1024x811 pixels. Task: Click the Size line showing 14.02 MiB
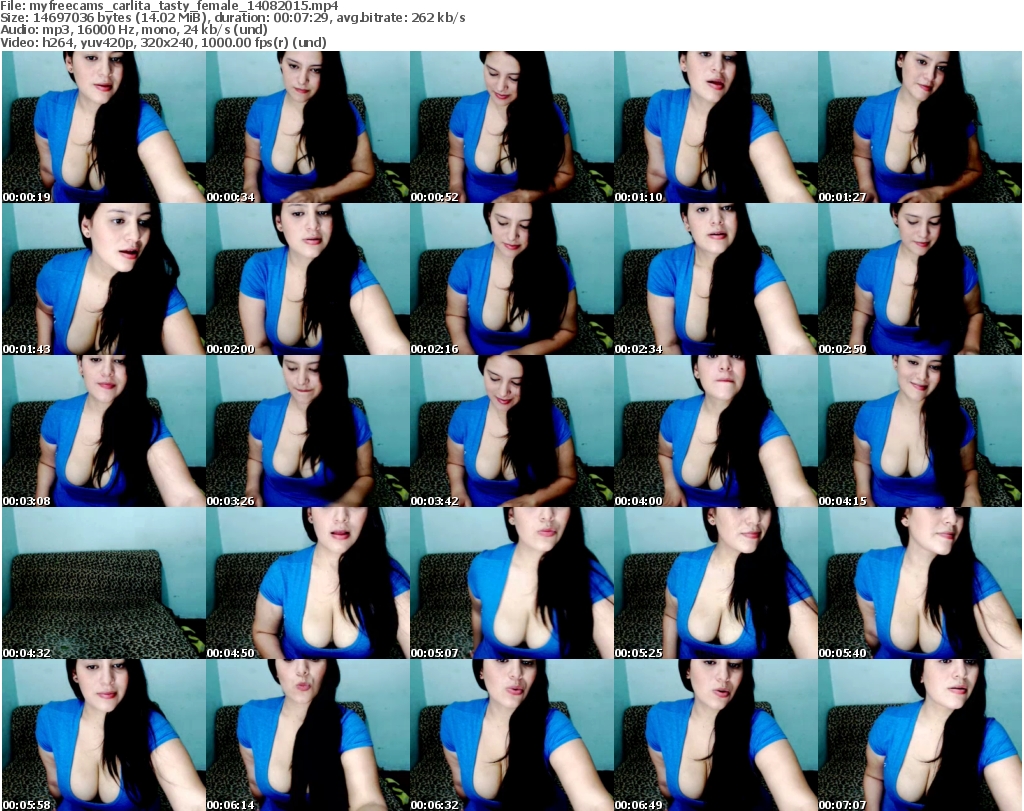pos(233,18)
